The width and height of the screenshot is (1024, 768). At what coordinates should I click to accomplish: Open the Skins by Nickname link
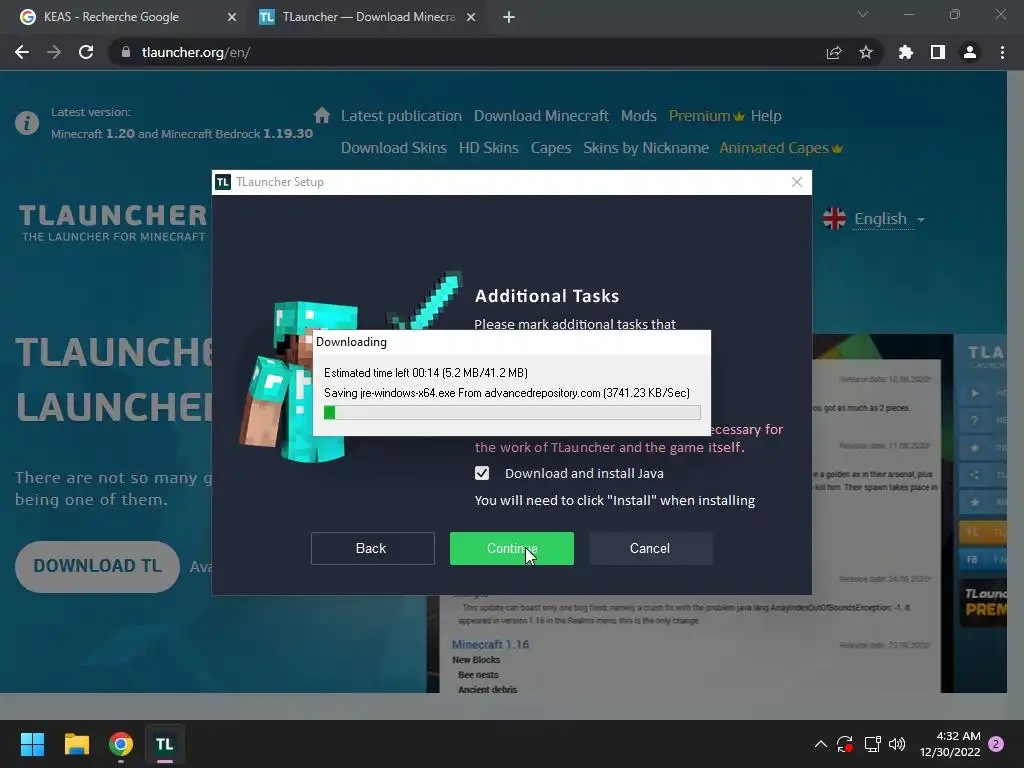point(646,148)
